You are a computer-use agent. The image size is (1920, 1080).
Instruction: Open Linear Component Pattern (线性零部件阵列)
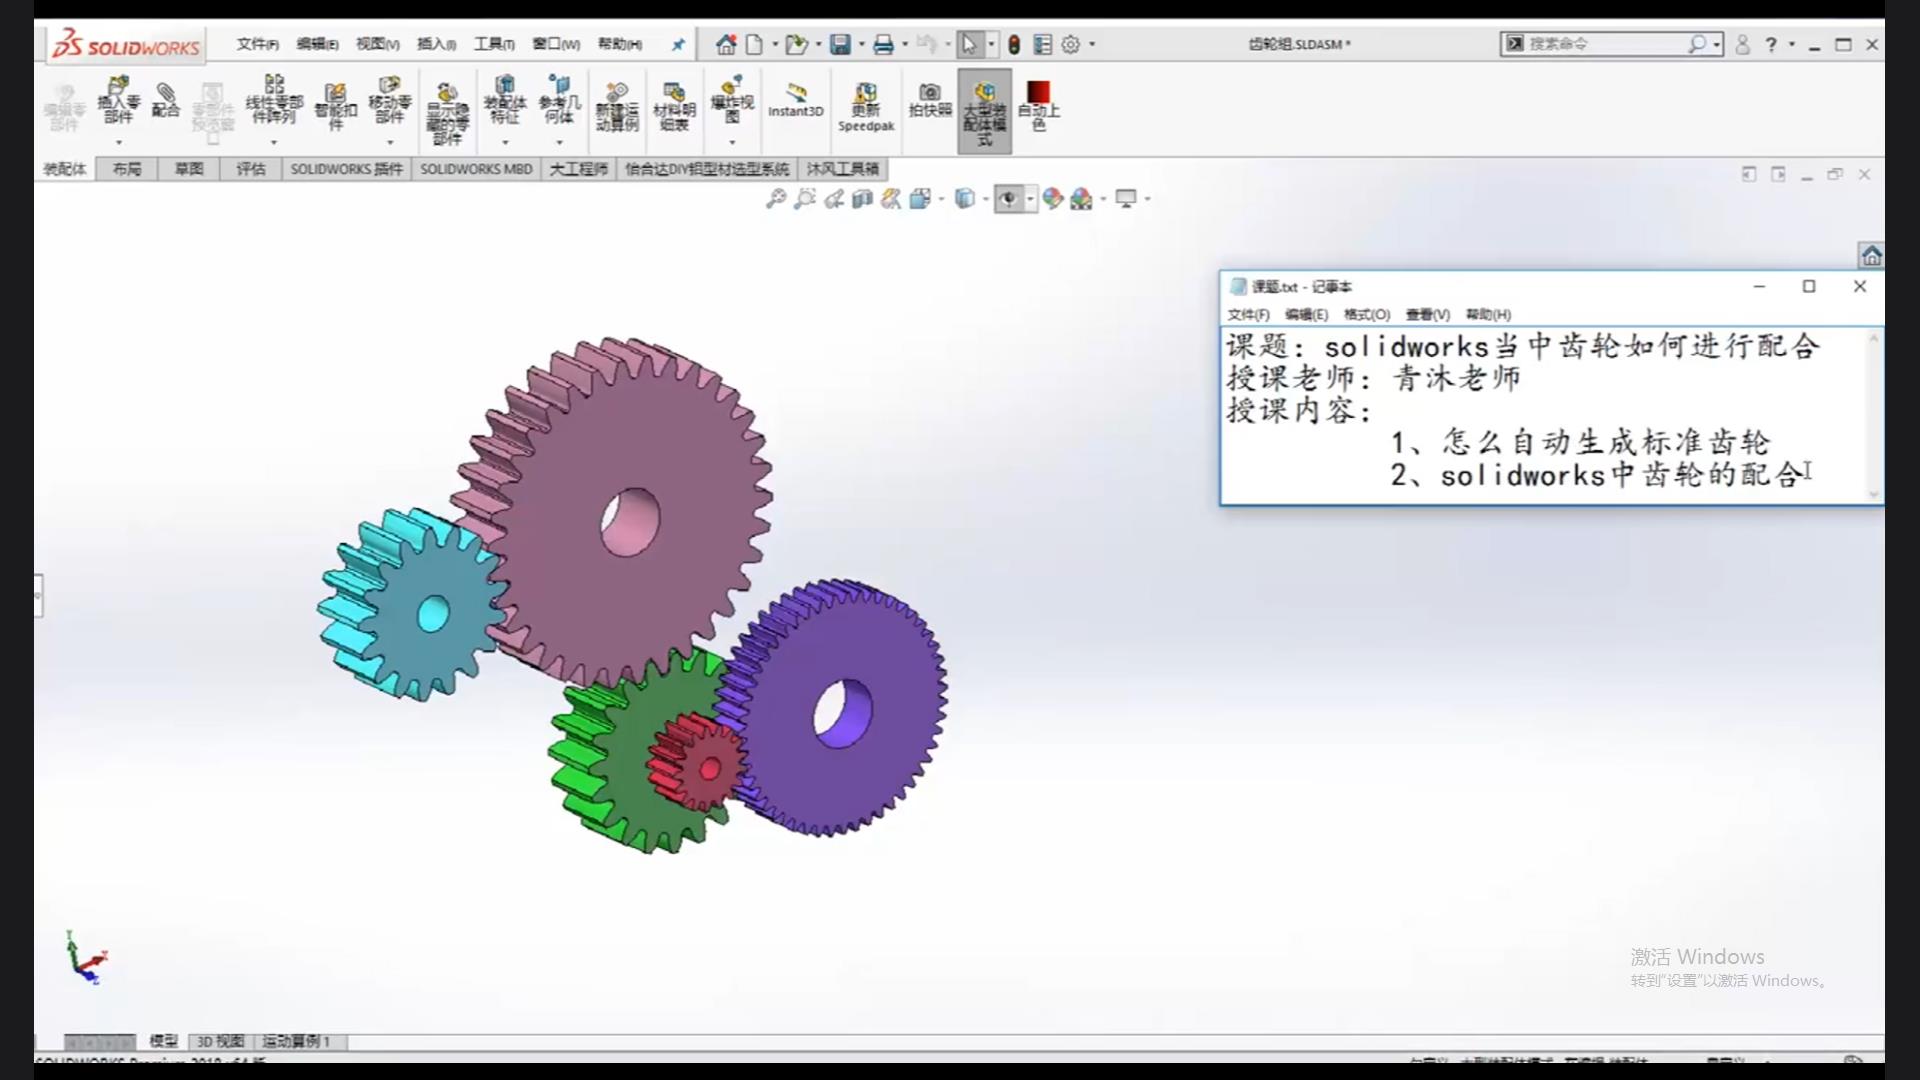[x=274, y=99]
